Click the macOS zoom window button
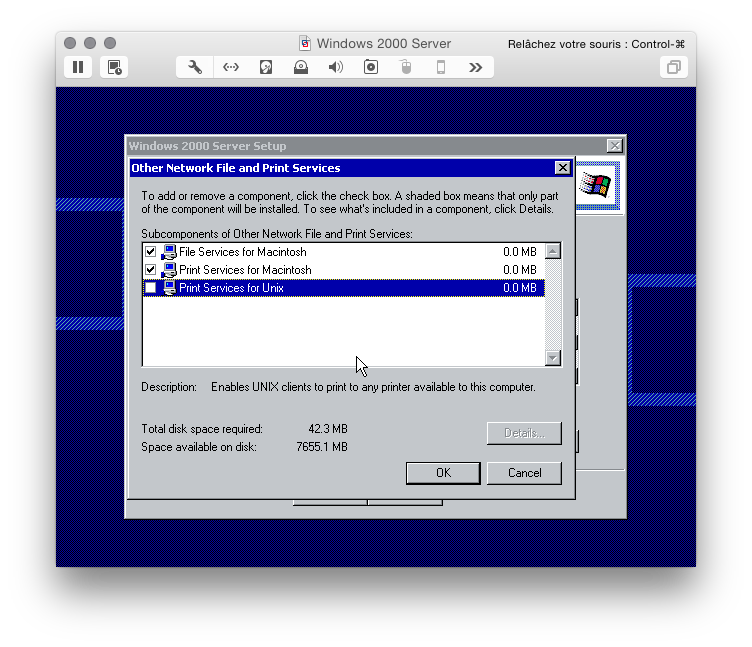The height and width of the screenshot is (647, 752). click(110, 43)
